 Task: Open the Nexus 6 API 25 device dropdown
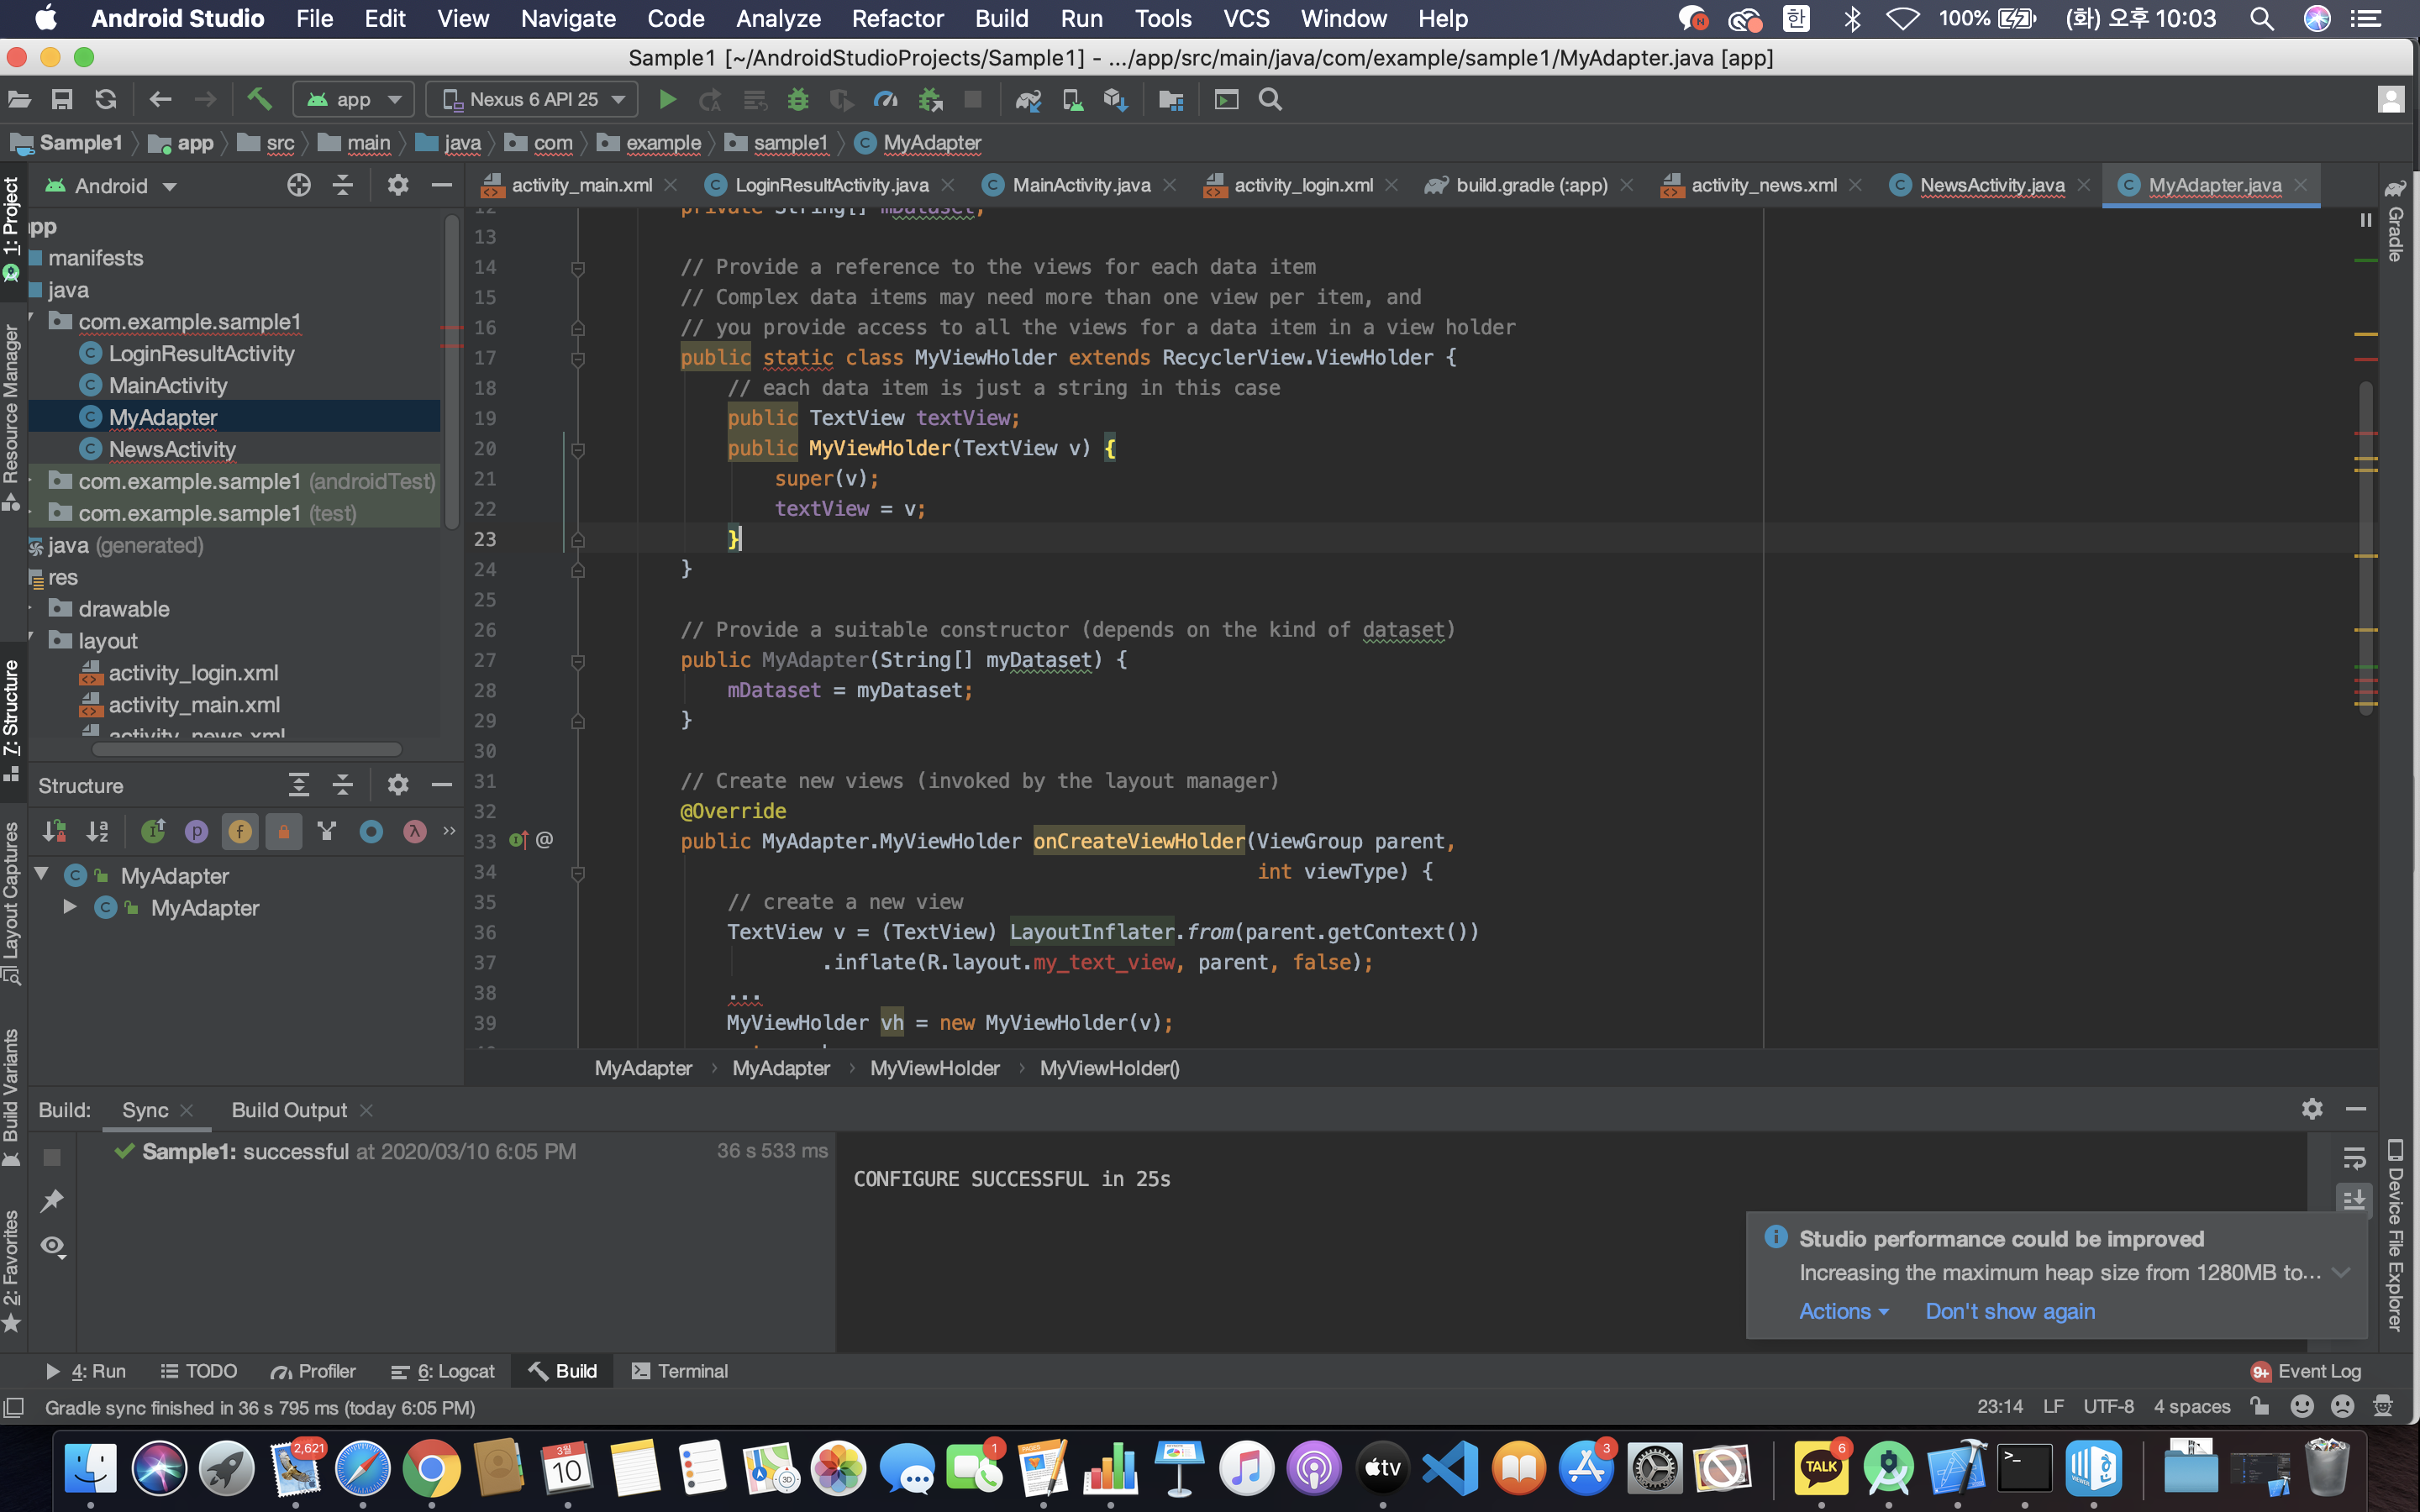pos(534,99)
